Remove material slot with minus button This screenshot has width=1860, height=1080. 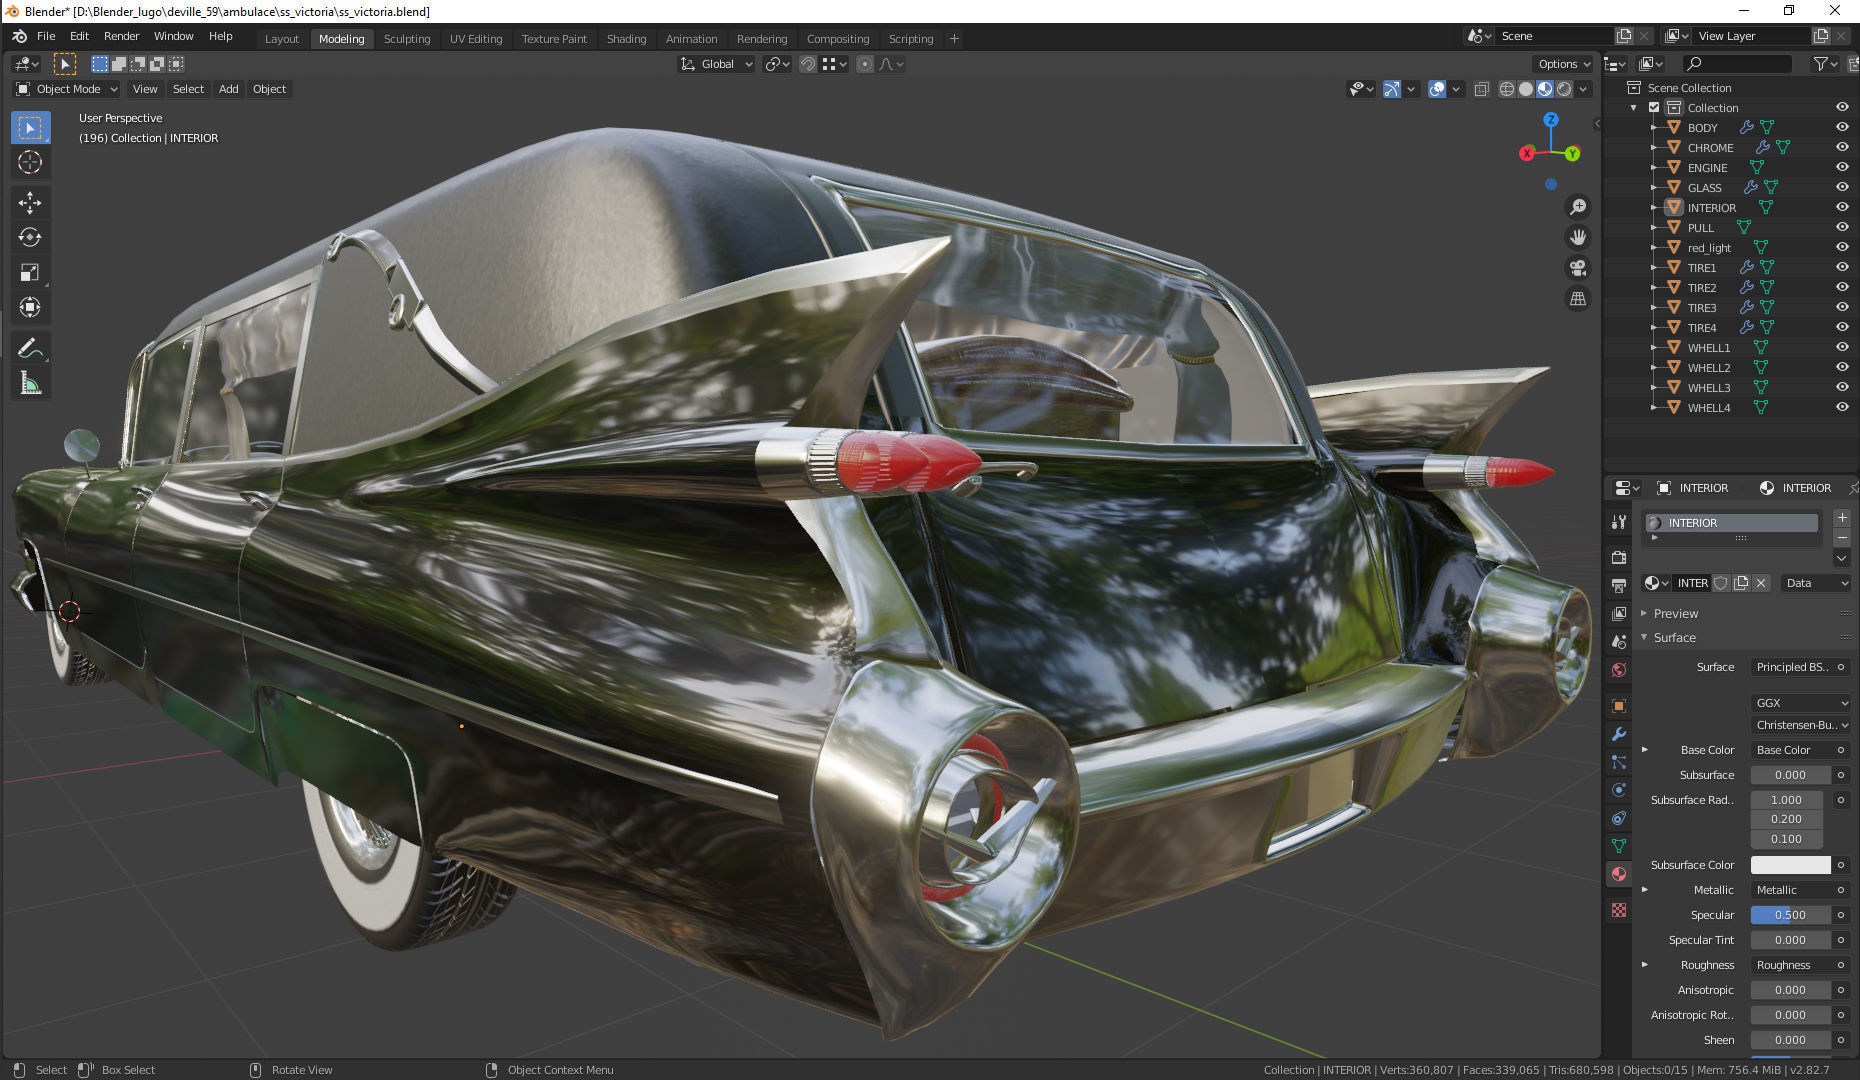point(1842,538)
